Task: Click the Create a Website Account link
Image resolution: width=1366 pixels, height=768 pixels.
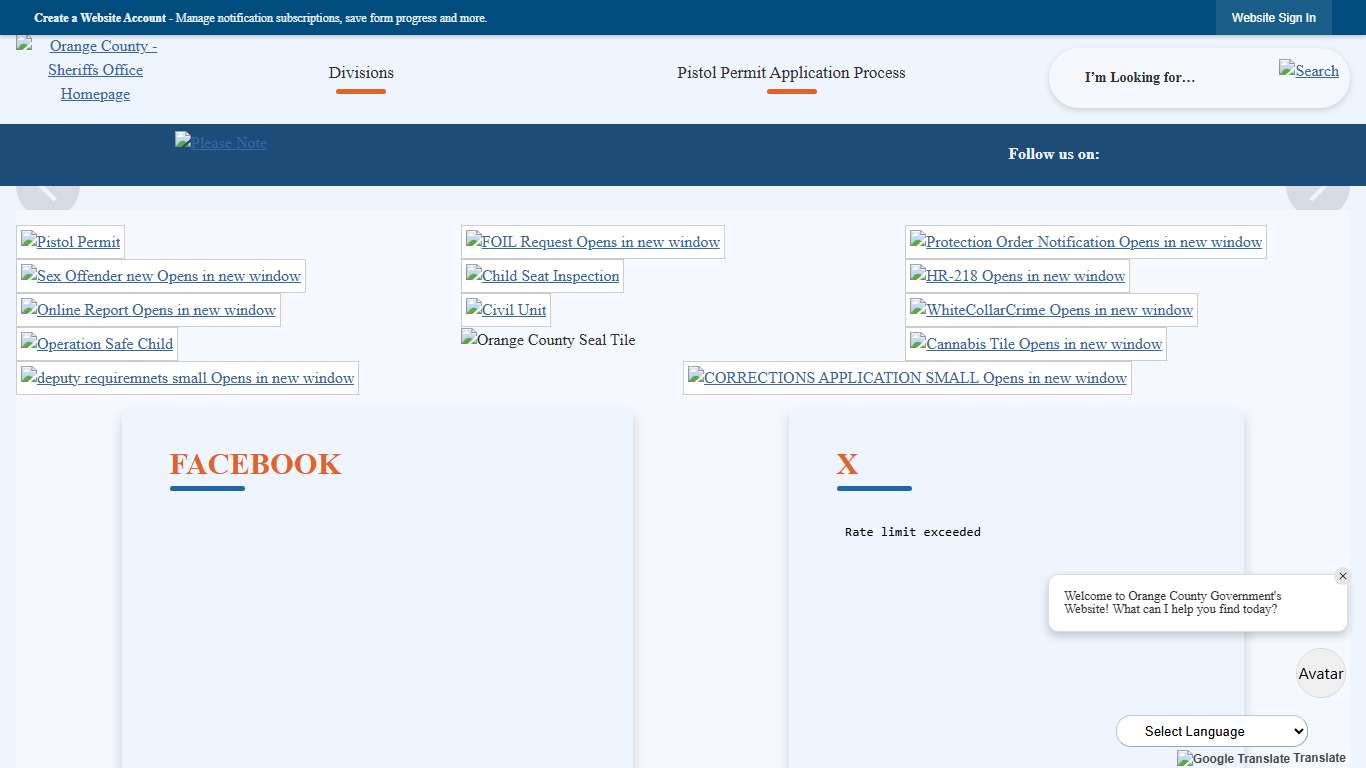Action: [x=100, y=18]
